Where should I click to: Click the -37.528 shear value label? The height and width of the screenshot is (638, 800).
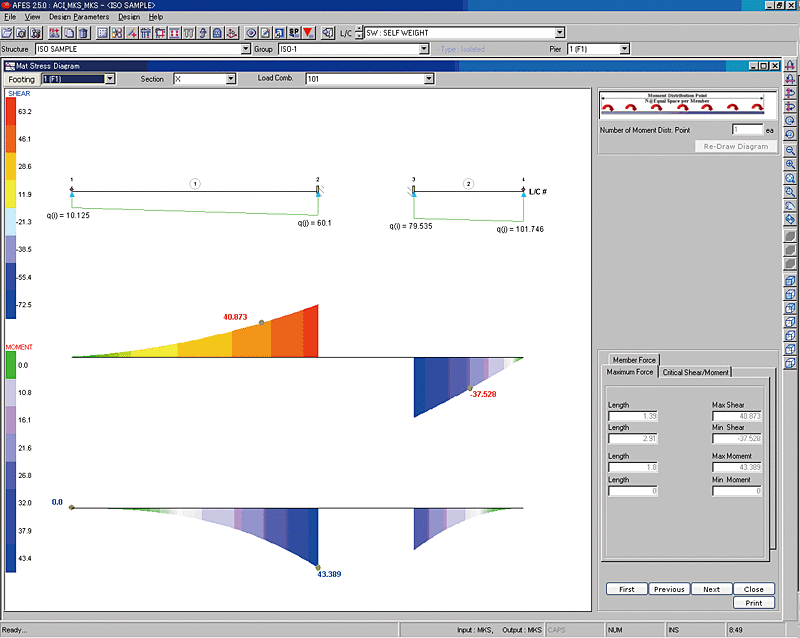pyautogui.click(x=483, y=394)
